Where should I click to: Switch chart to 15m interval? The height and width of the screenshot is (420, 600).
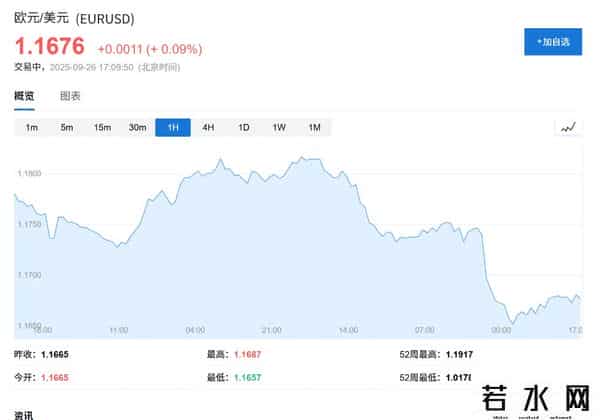coord(102,127)
